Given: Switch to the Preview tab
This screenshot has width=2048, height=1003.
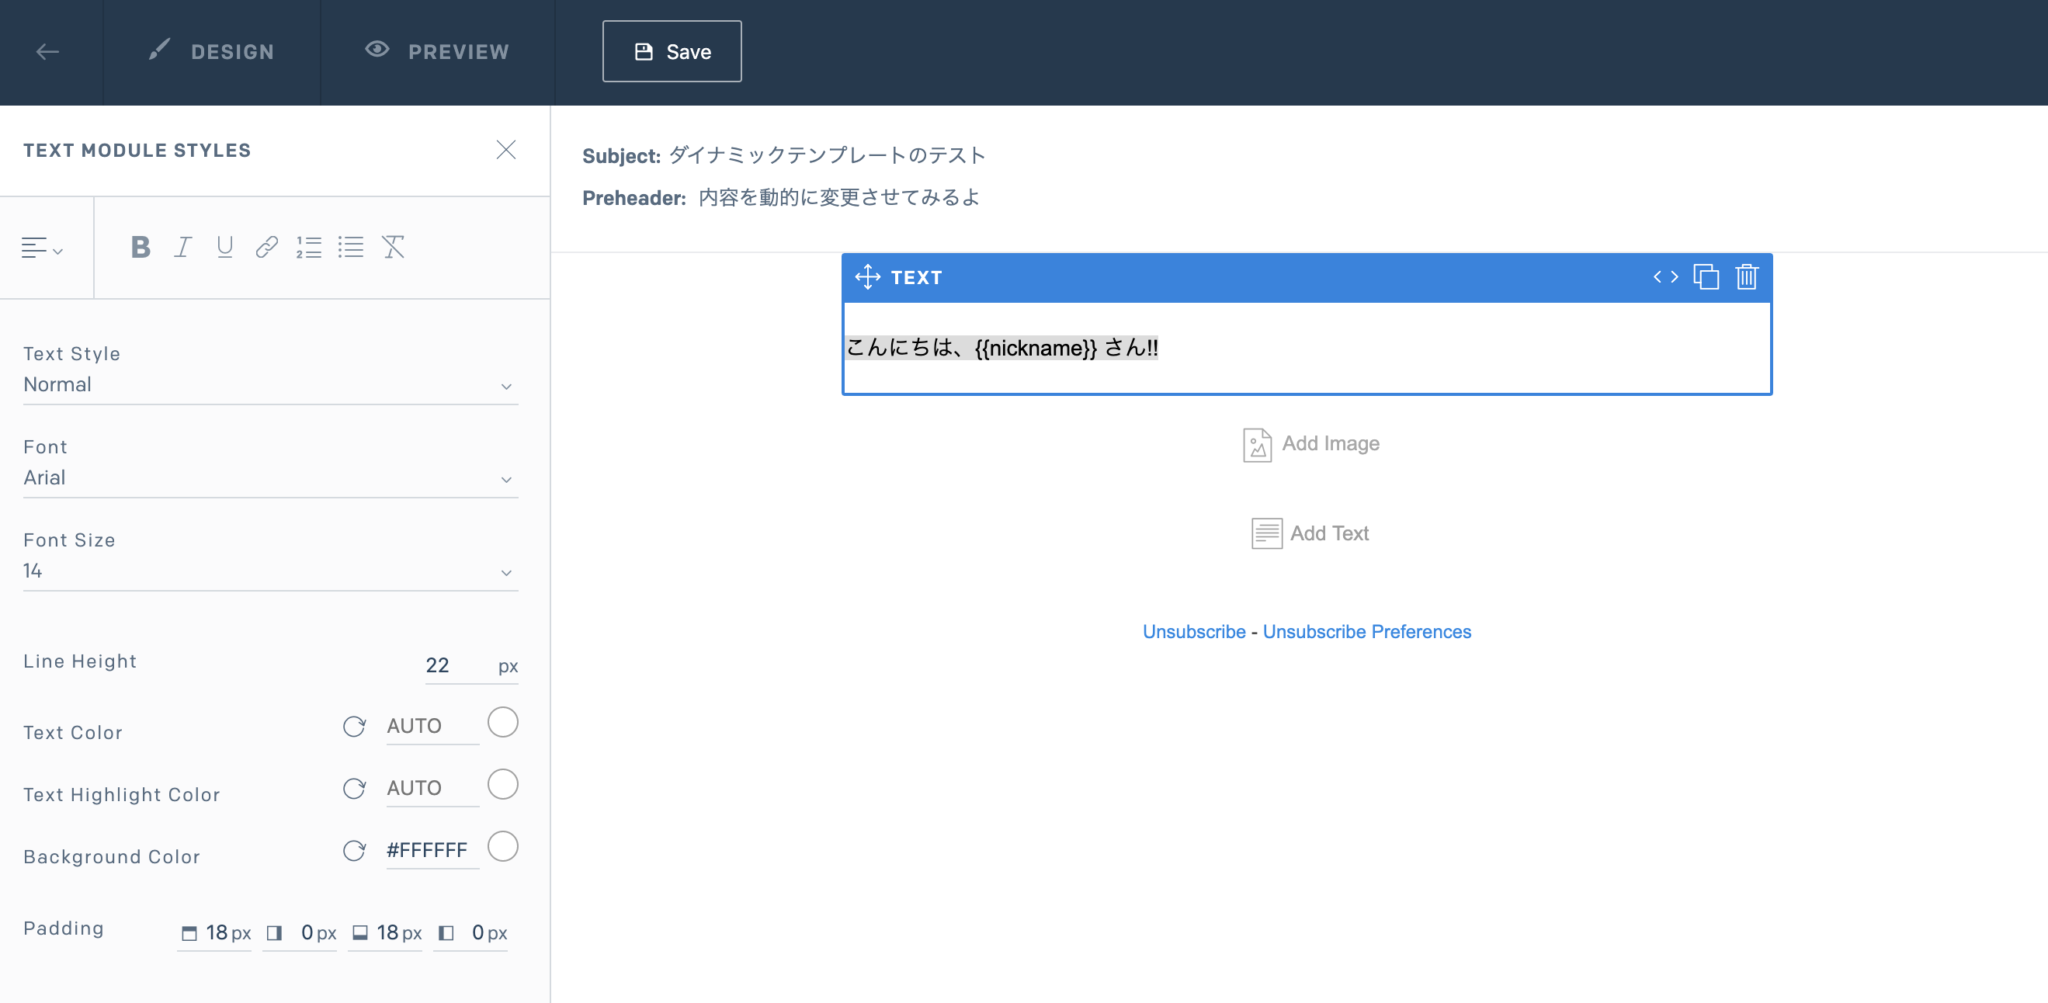Looking at the screenshot, I should (437, 51).
